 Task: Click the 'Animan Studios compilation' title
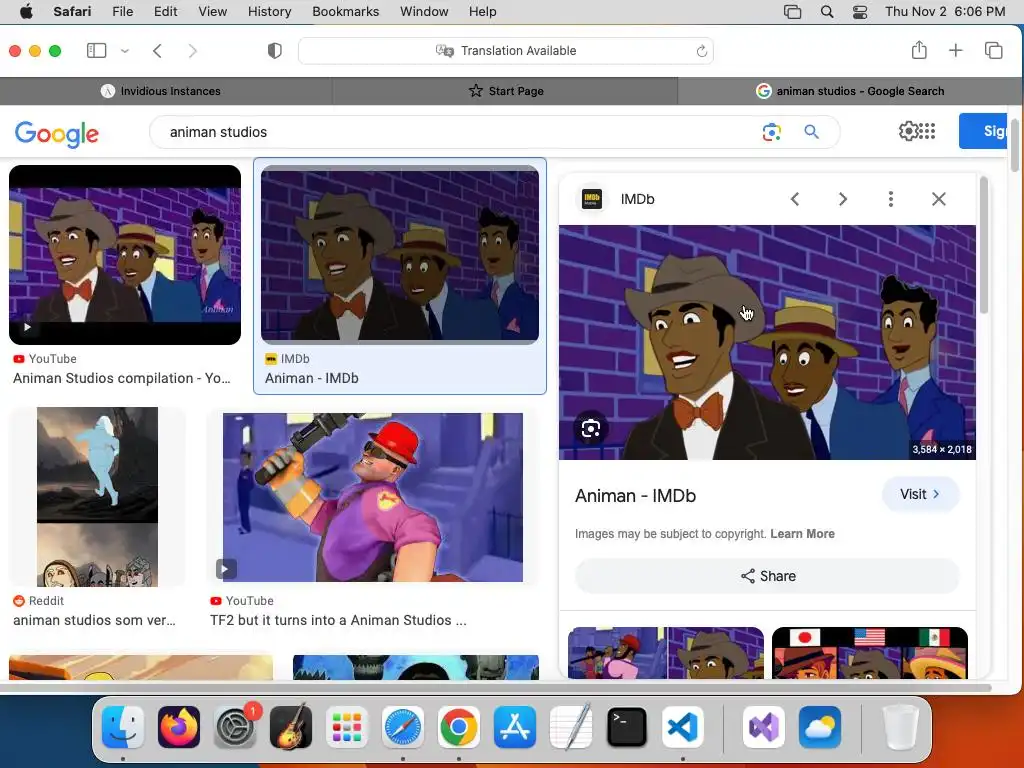122,378
